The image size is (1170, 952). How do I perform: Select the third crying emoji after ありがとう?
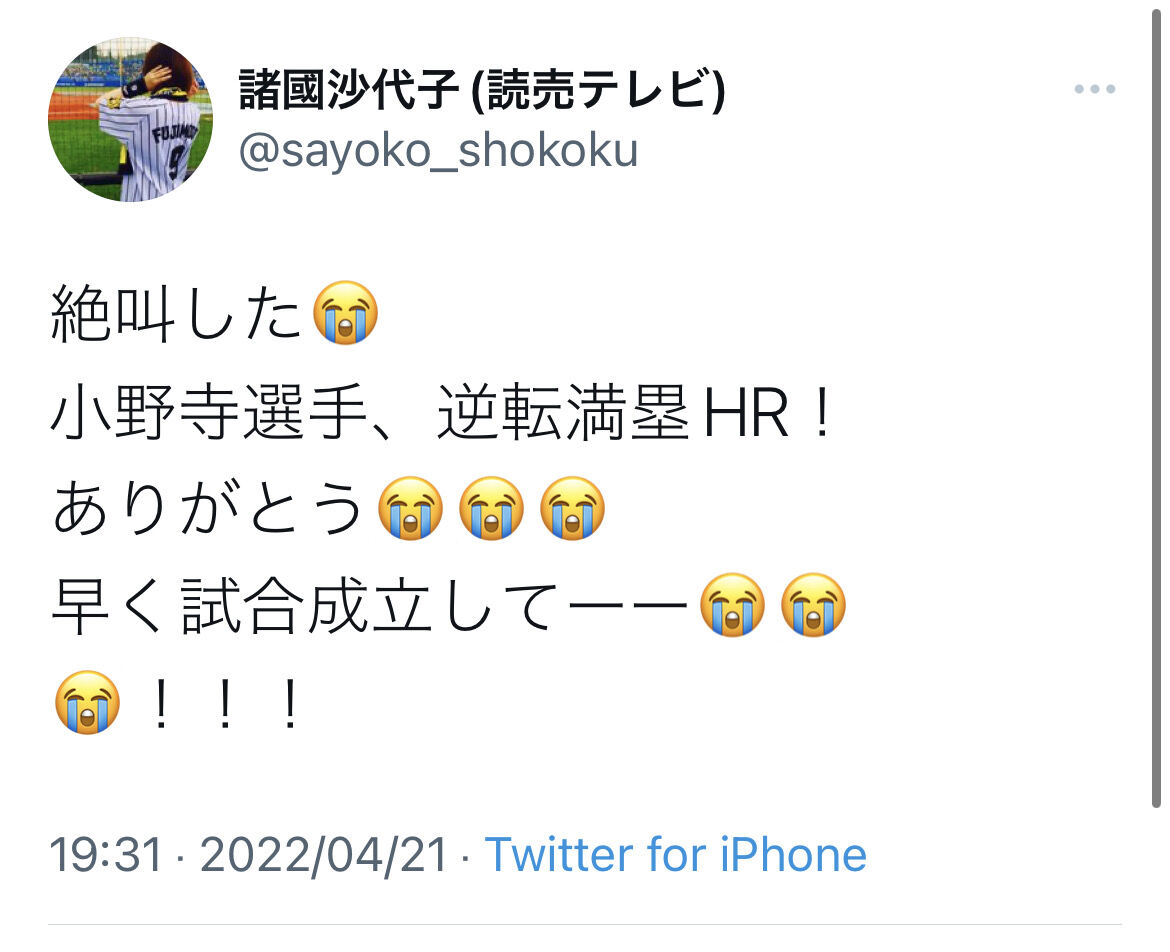572,508
